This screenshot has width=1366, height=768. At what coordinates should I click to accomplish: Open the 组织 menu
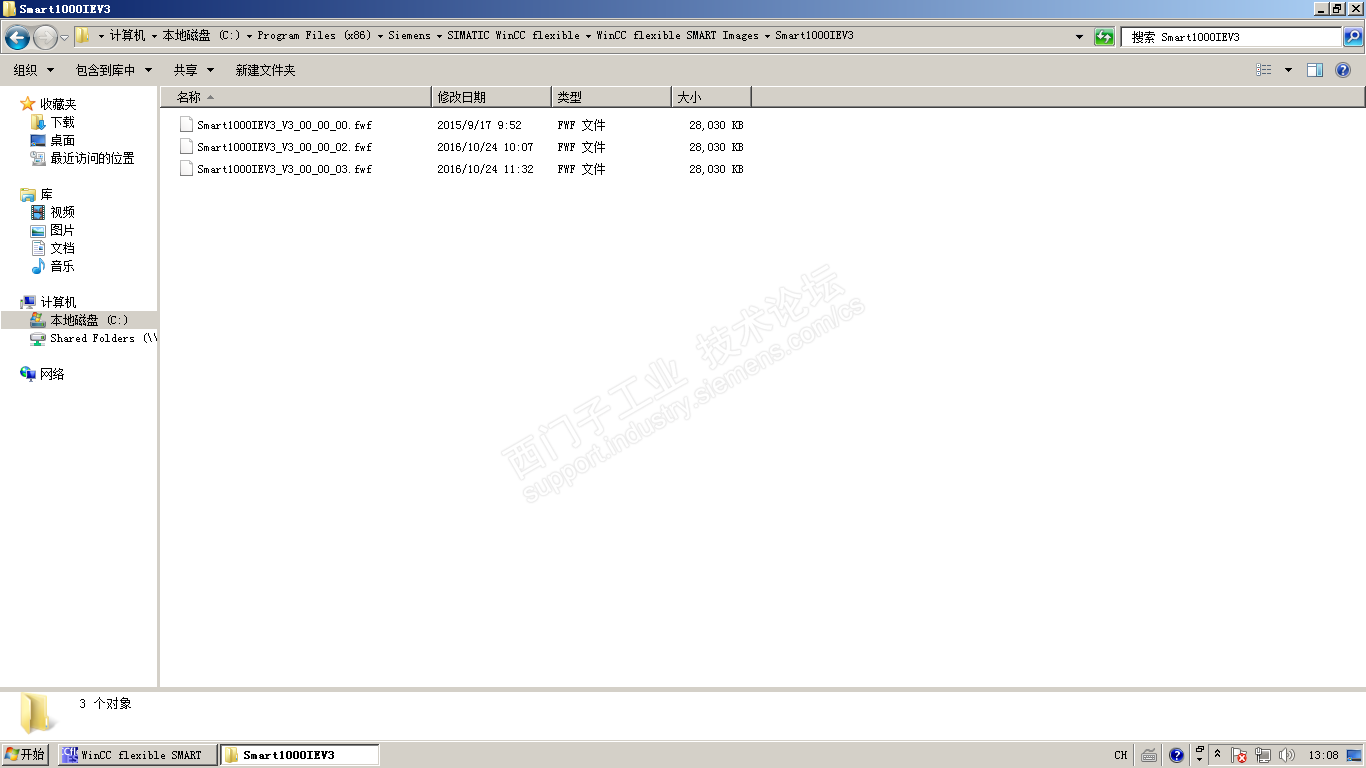[34, 70]
